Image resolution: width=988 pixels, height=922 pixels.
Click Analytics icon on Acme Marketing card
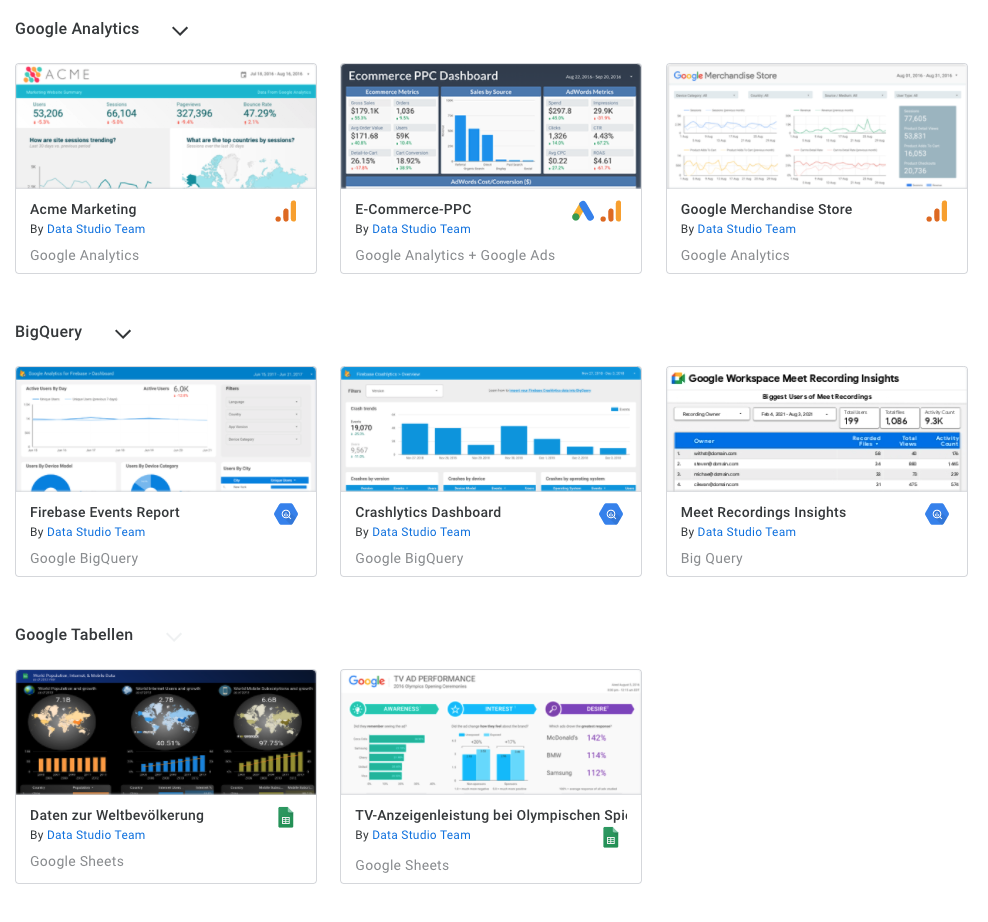coord(286,212)
